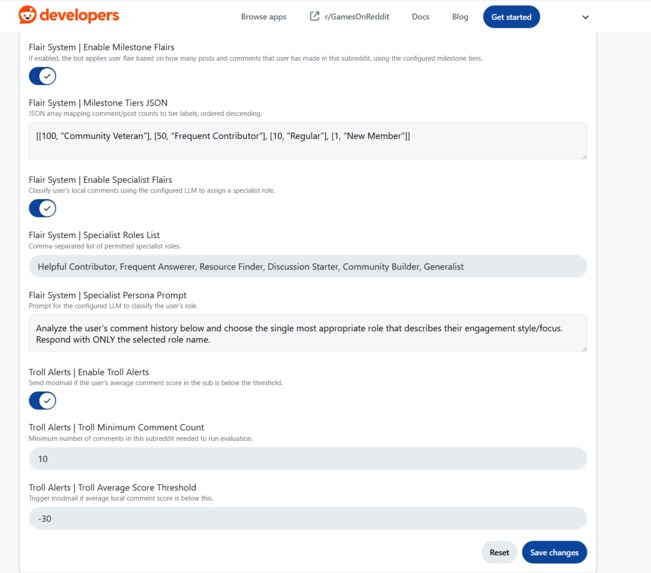Click the 'Troll Alerts | Enable Troll Alerts' heading
The image size is (651, 573).
coord(89,372)
